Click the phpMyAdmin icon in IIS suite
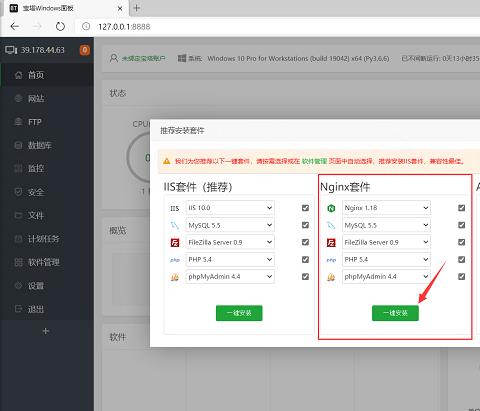 [x=175, y=277]
